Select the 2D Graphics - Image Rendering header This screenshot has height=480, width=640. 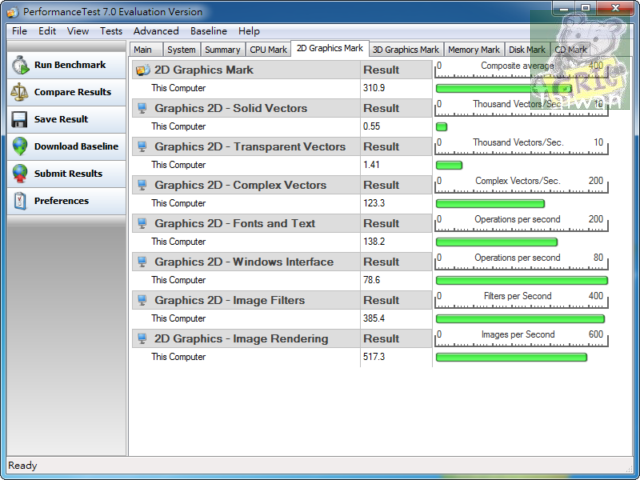click(x=241, y=338)
